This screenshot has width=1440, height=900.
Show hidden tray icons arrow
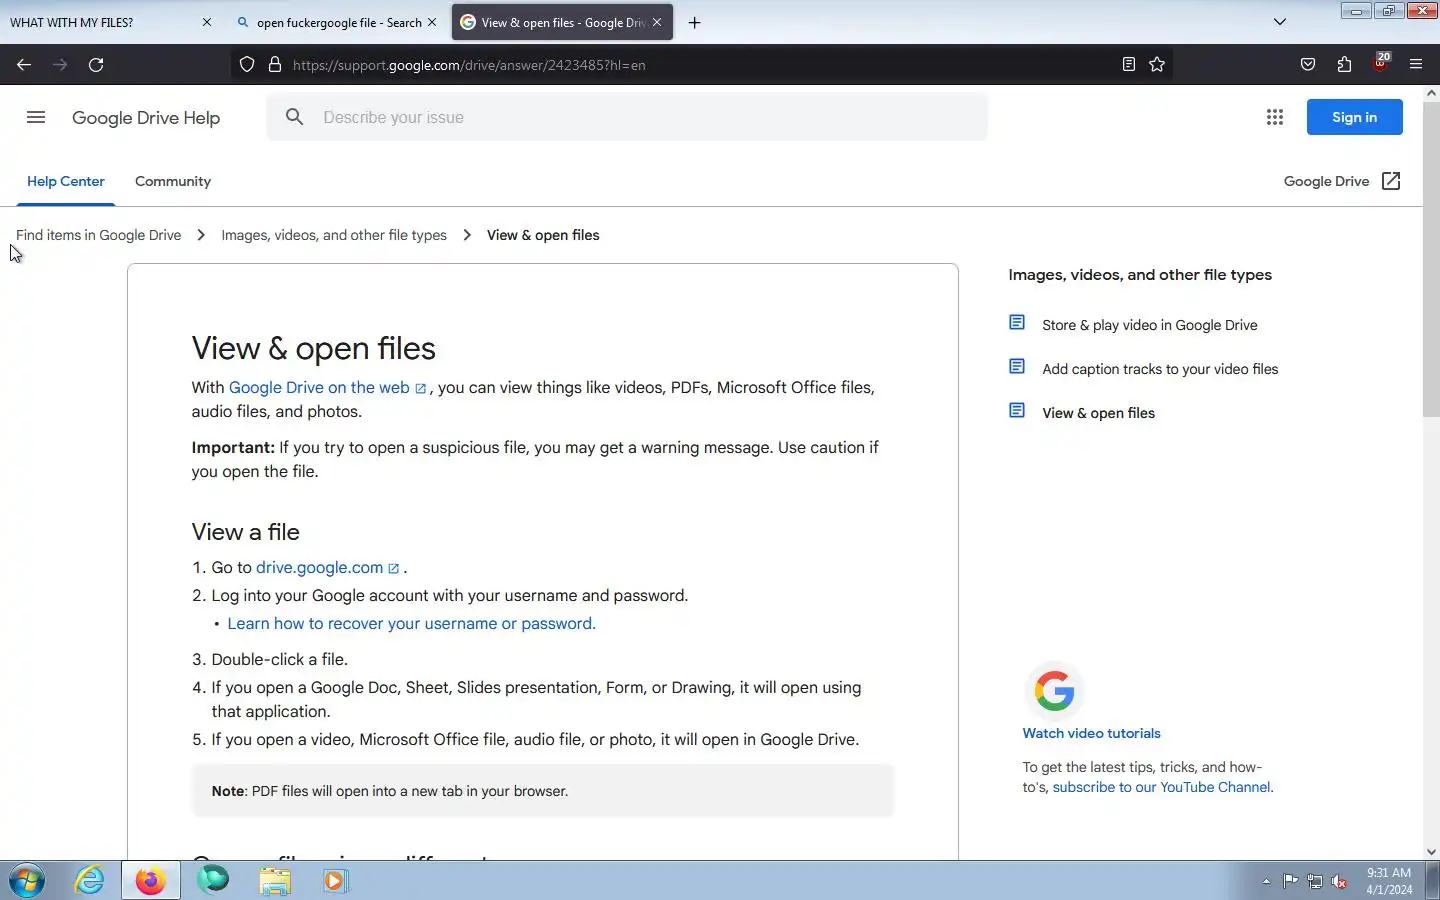(1266, 882)
